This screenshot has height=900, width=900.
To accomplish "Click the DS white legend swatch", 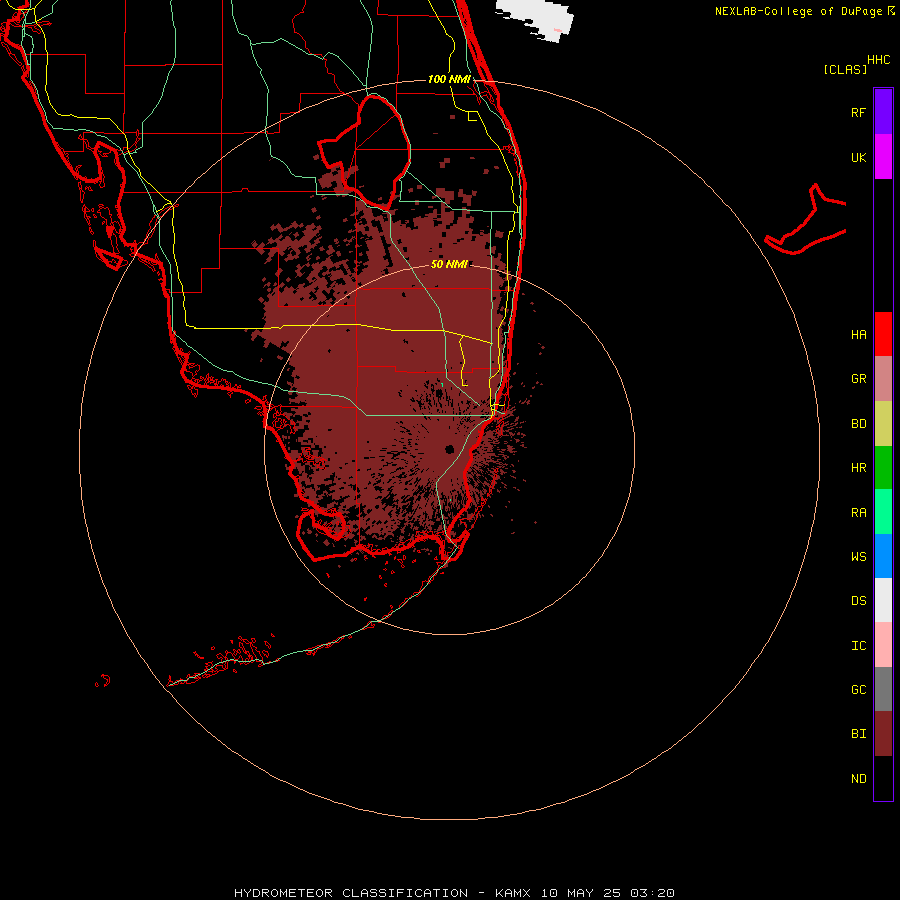I will point(883,600).
